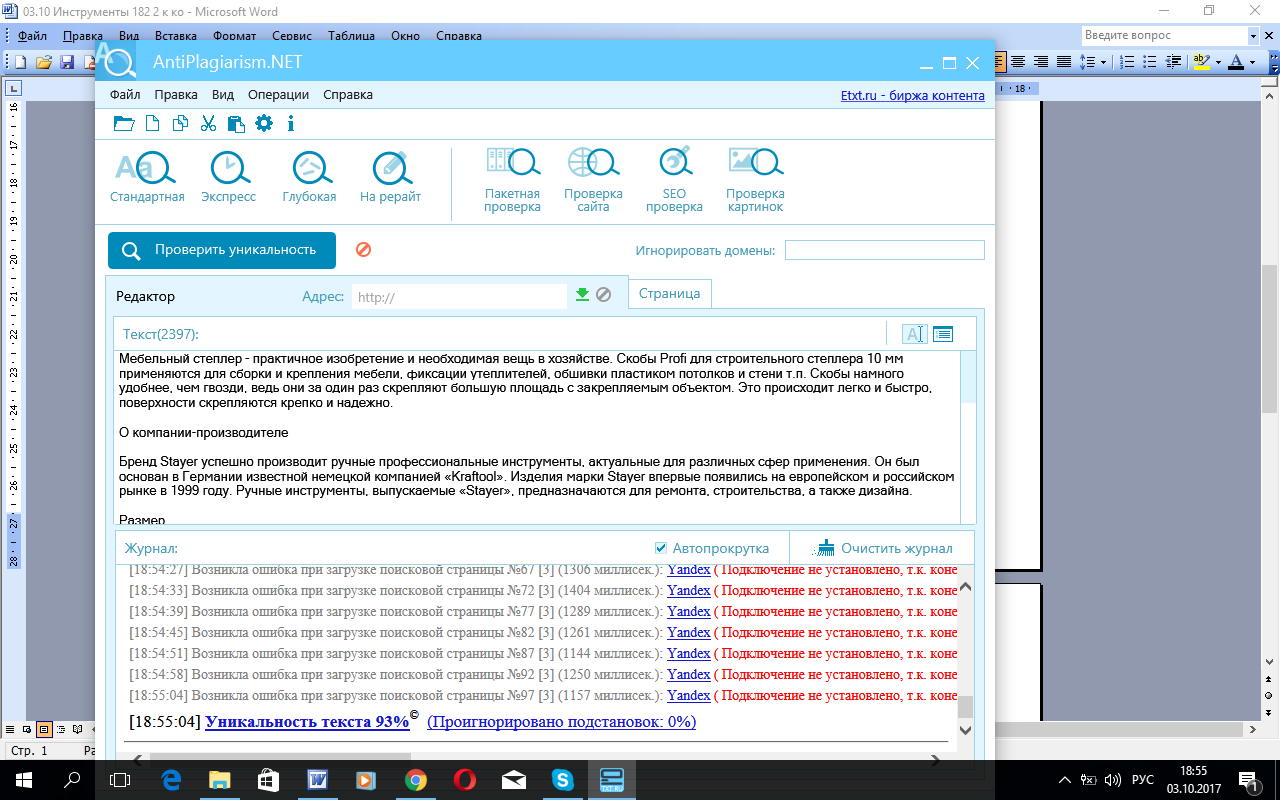Open the Справка menu in AntiPlagiarism
The width and height of the screenshot is (1280, 800).
coord(348,95)
